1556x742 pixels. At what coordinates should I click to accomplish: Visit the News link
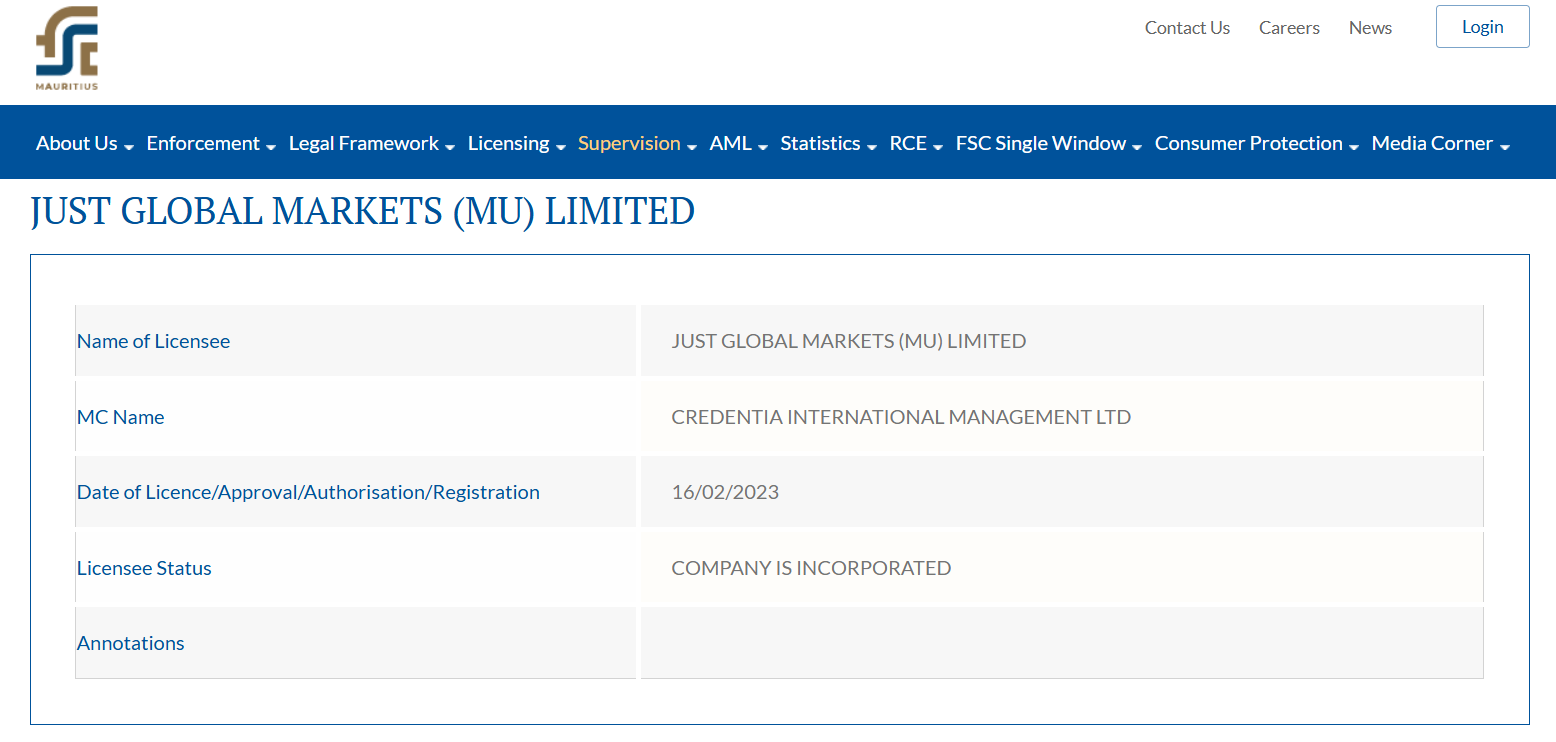(x=1370, y=28)
